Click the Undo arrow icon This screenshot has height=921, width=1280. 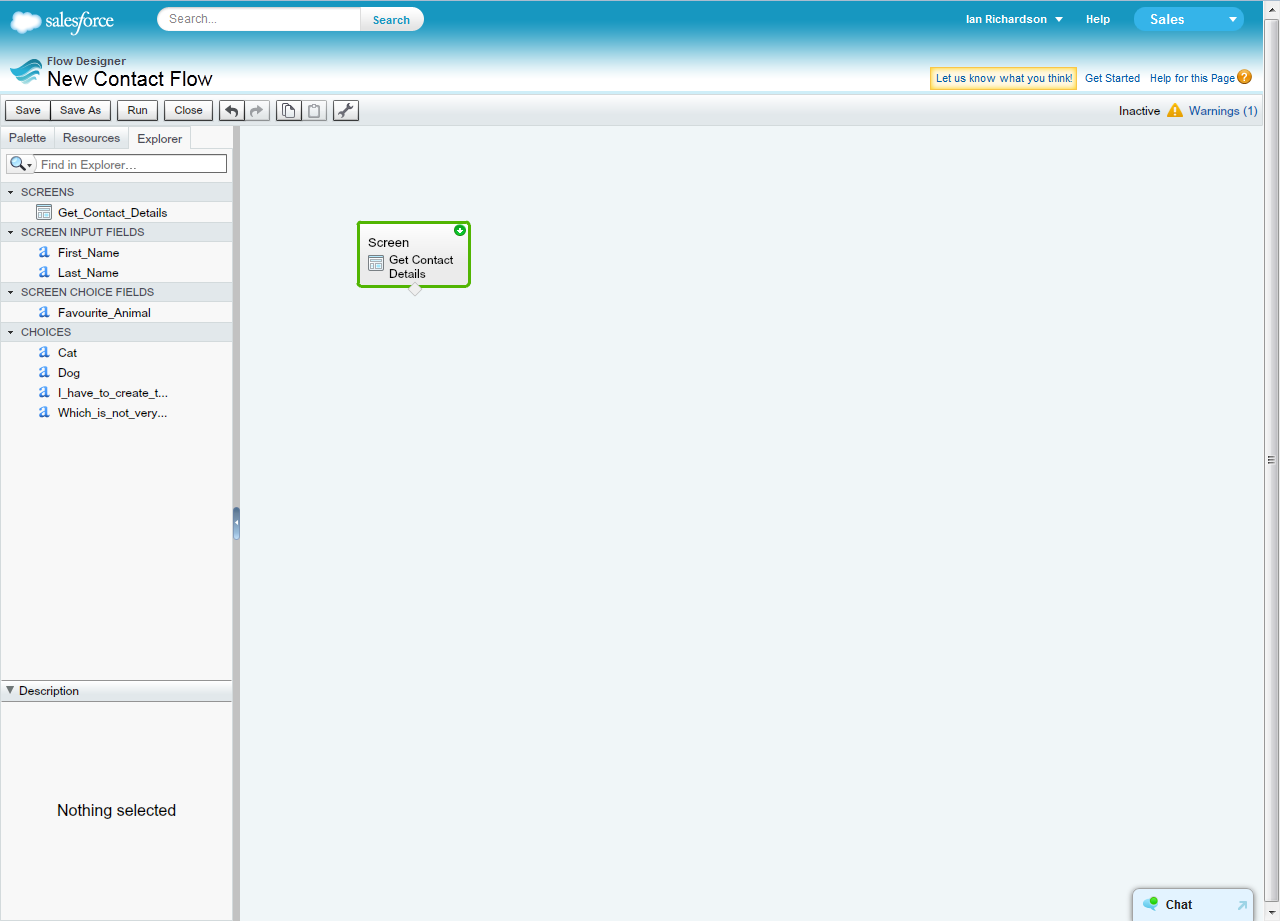pyautogui.click(x=232, y=111)
